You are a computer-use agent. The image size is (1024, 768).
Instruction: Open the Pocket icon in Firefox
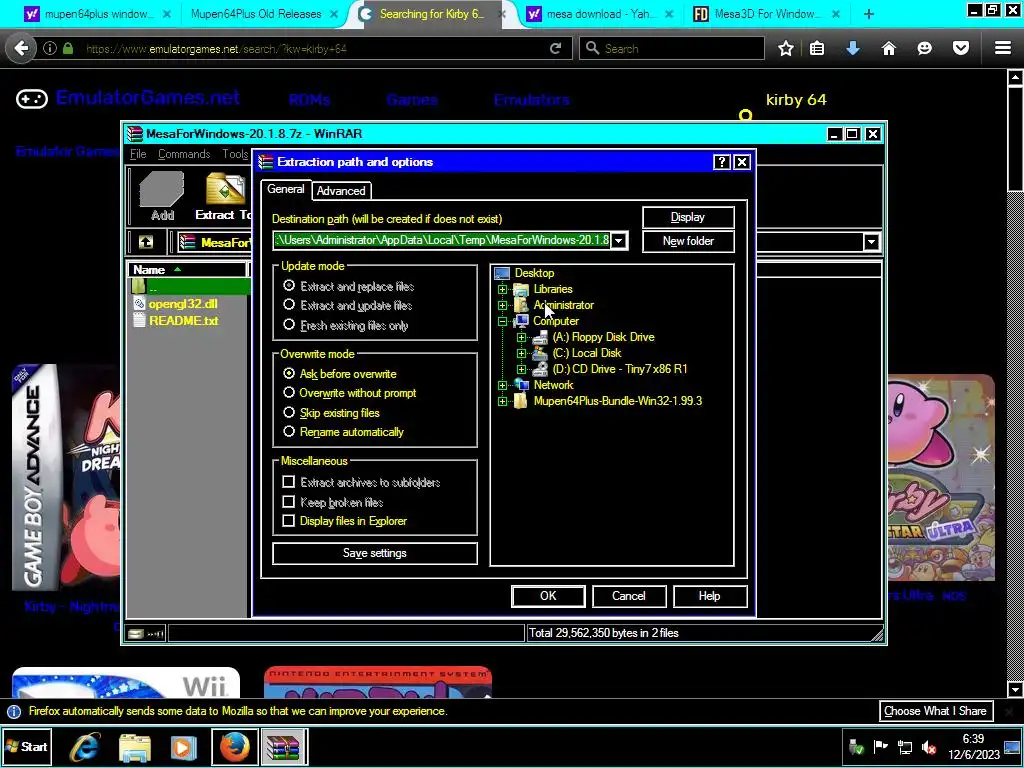click(961, 48)
